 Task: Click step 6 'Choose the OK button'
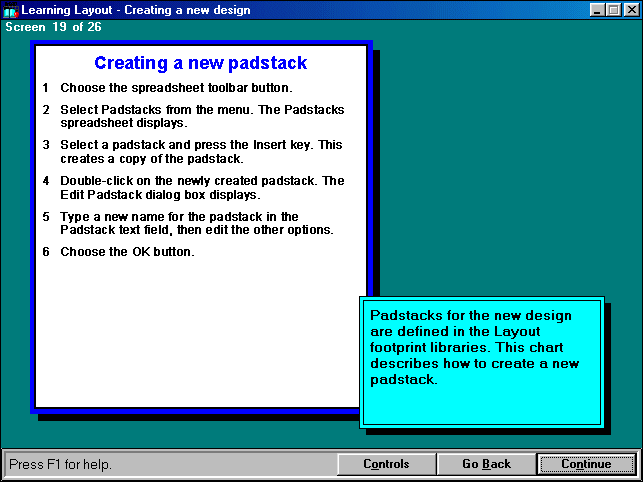(x=127, y=251)
